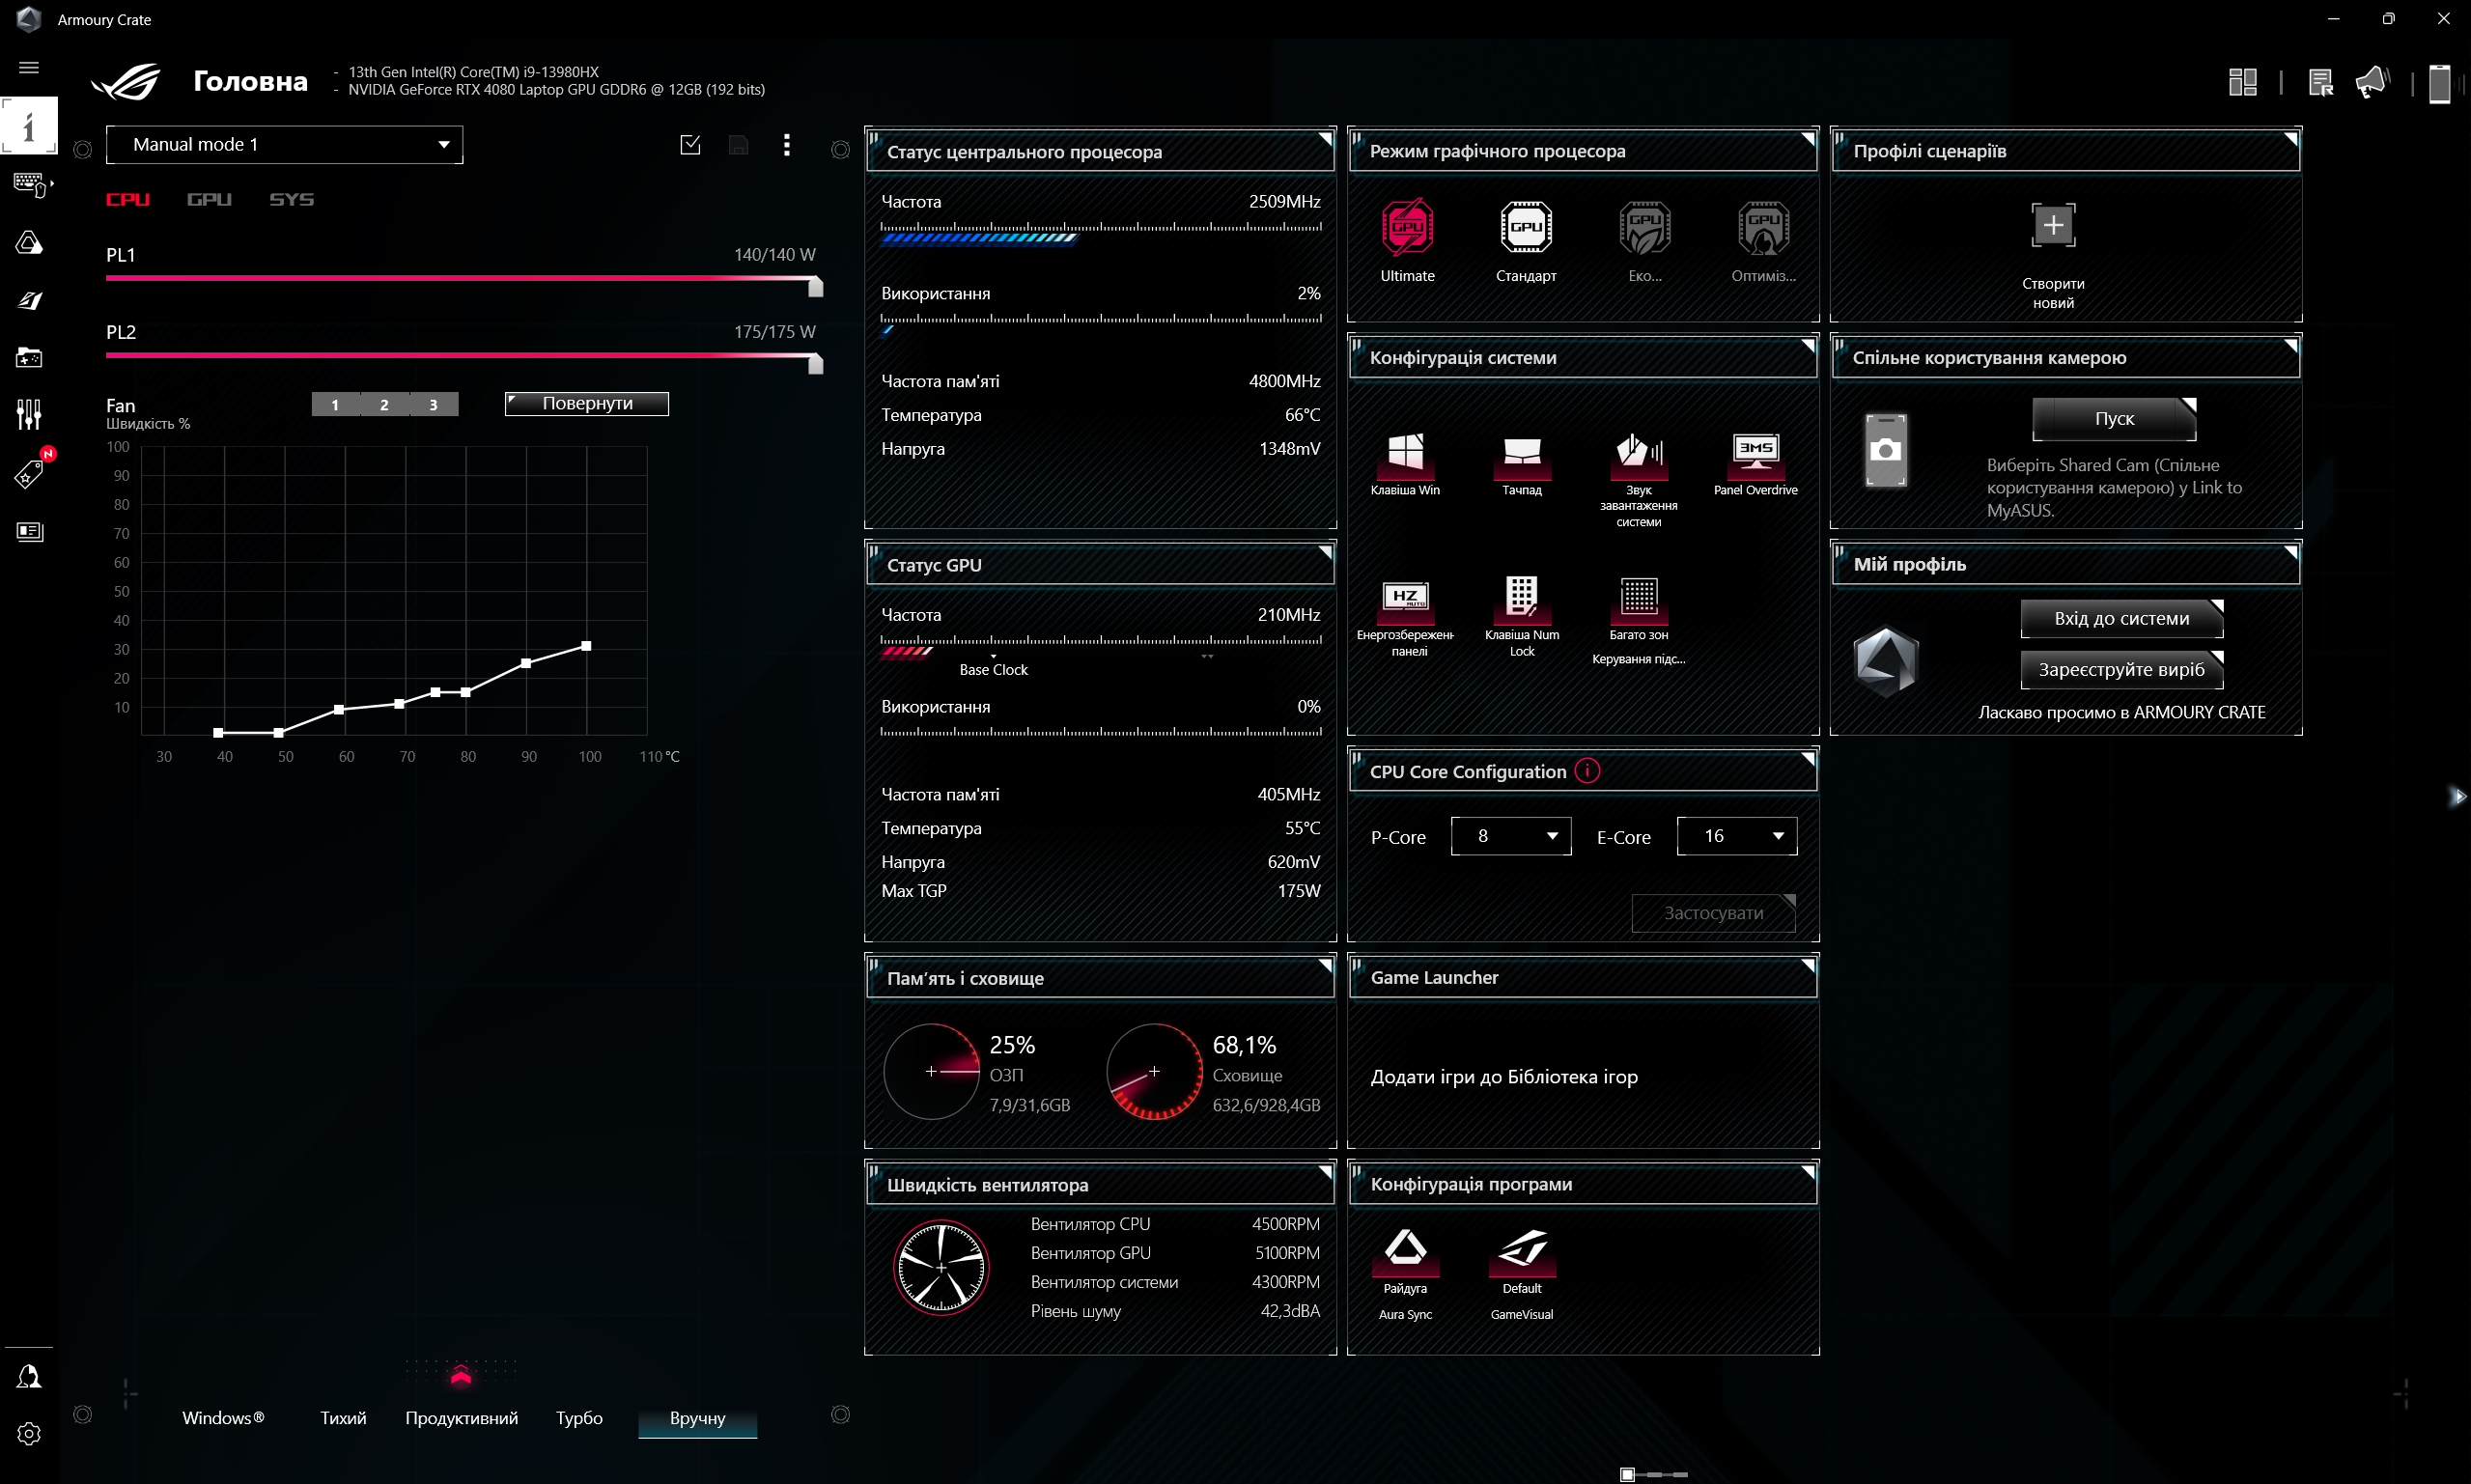The image size is (2471, 1484).
Task: Click the PL1 power slider handle
Action: click(x=815, y=287)
